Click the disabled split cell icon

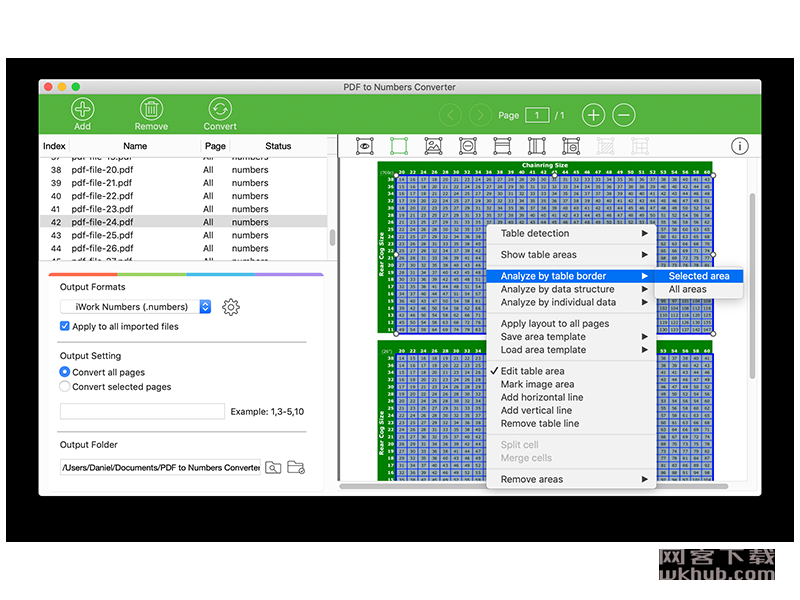606,146
